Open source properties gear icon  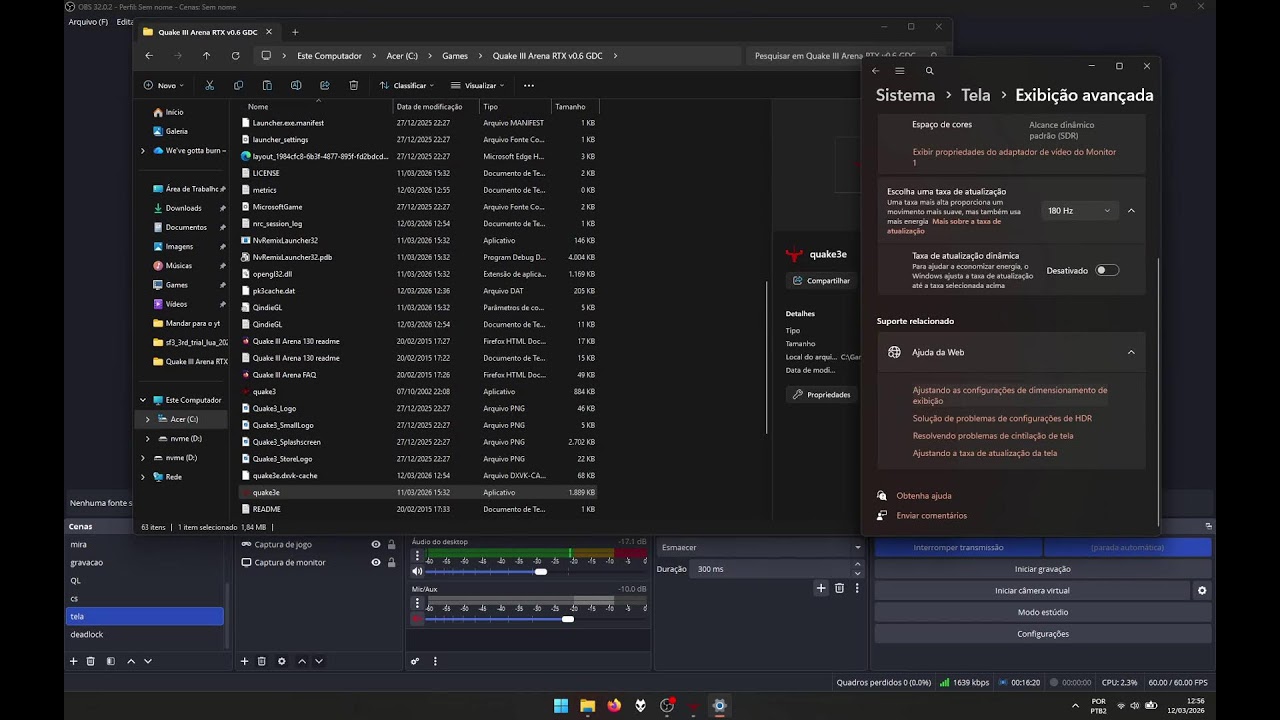(x=281, y=661)
